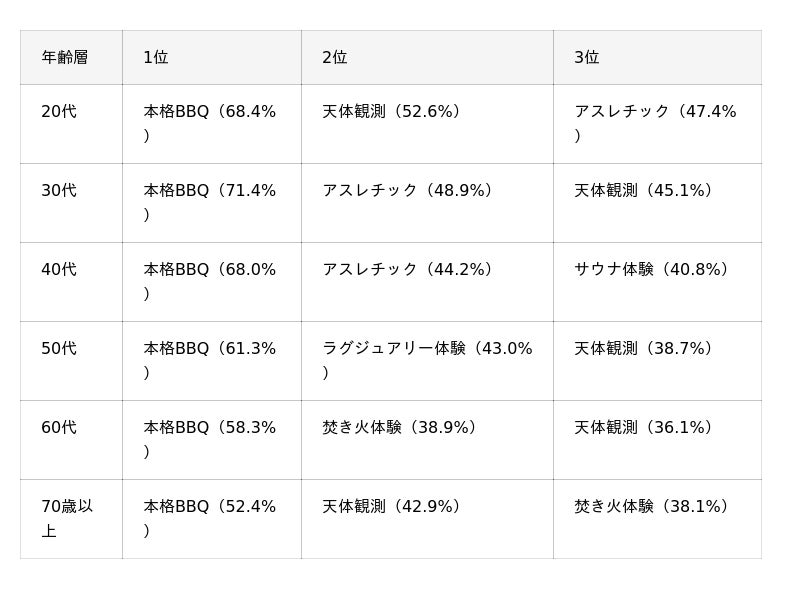Image resolution: width=800 pixels, height=589 pixels.
Task: Select the 本格BBQ（71.4%）cell
Action: point(209,202)
